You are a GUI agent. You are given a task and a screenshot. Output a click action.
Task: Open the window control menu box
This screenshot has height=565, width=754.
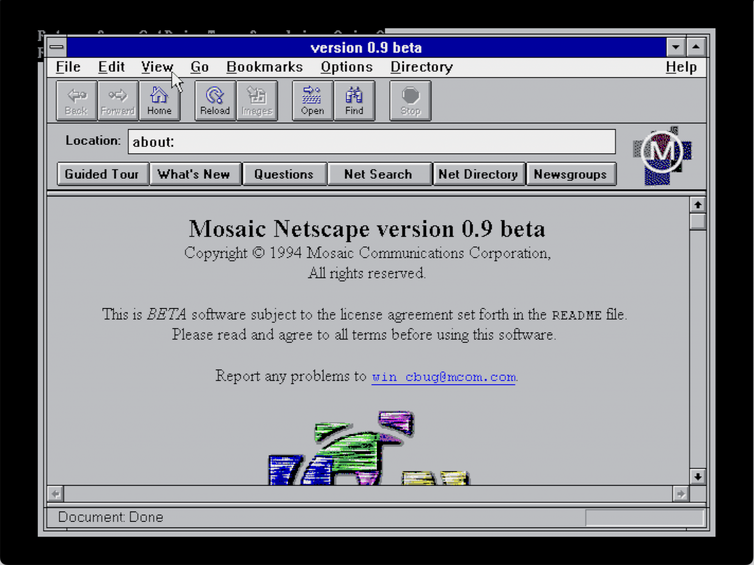[x=56, y=47]
